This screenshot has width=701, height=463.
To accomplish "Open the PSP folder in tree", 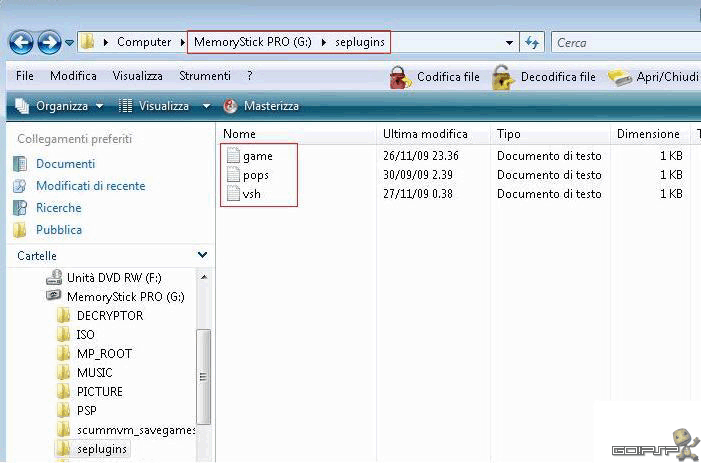I will point(87,411).
